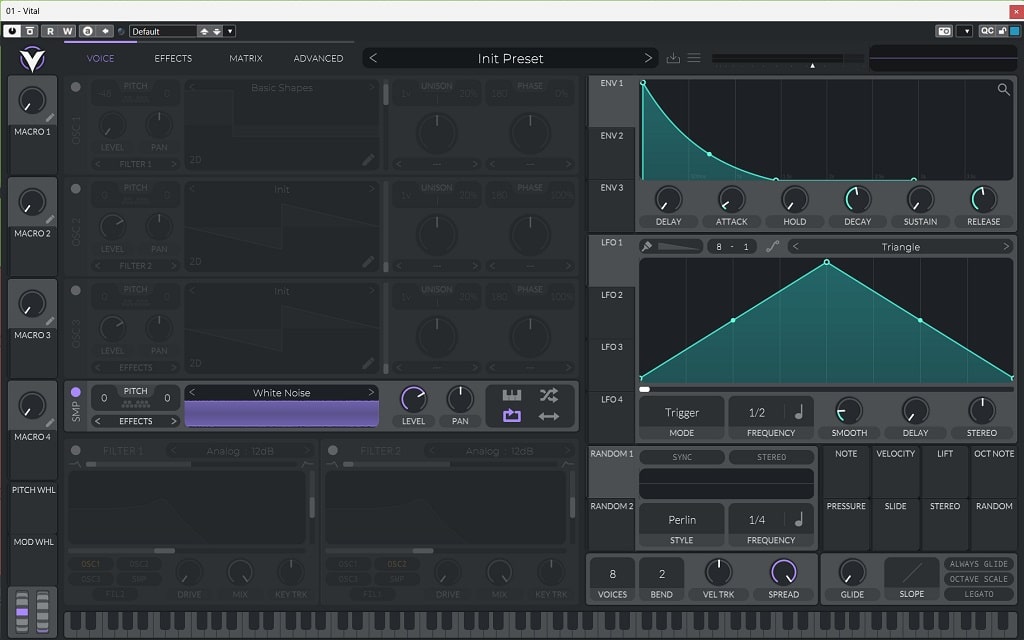Toggle LEGATO option
Screen dimensions: 1024x640
coord(978,594)
